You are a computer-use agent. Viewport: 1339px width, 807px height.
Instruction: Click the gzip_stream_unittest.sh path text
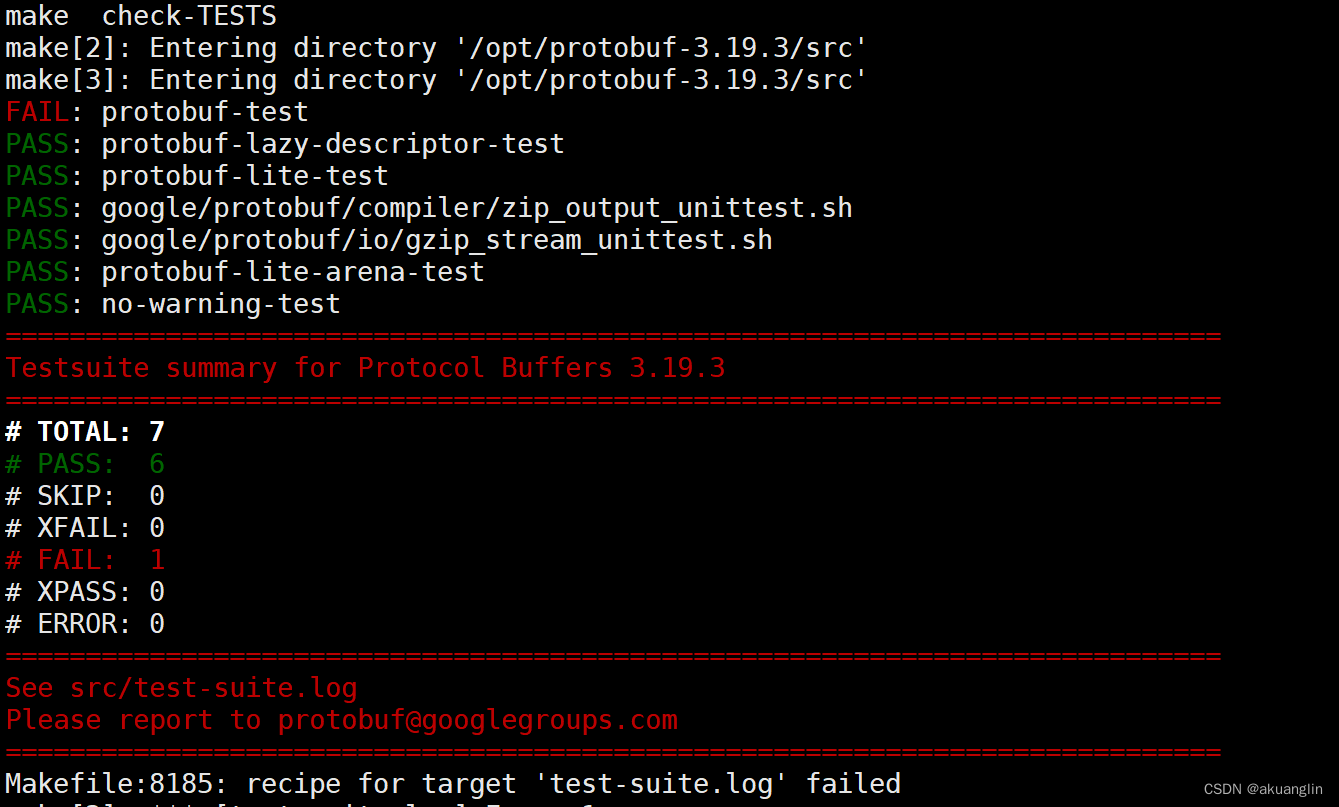437,240
